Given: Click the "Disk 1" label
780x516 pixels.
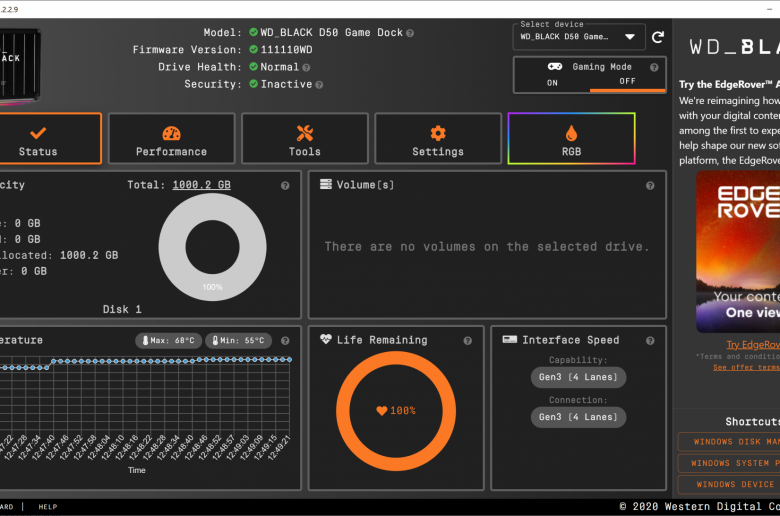Looking at the screenshot, I should pos(122,310).
